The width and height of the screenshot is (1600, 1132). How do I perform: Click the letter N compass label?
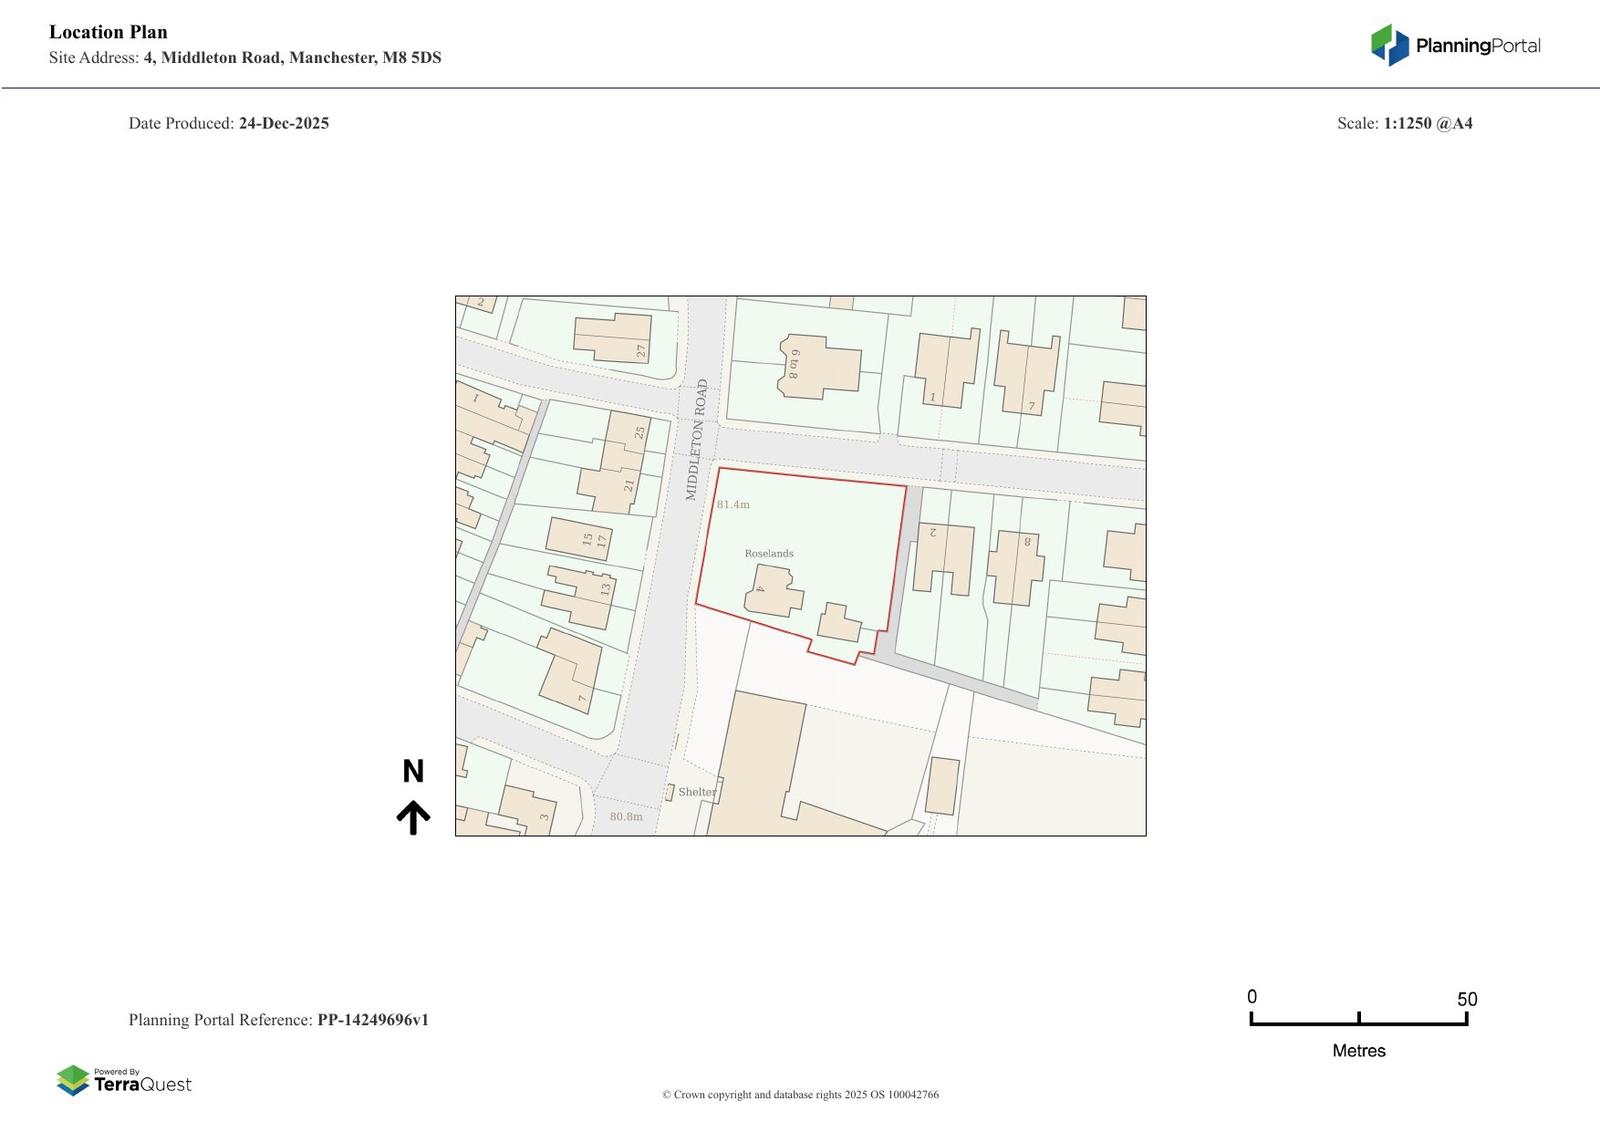413,771
